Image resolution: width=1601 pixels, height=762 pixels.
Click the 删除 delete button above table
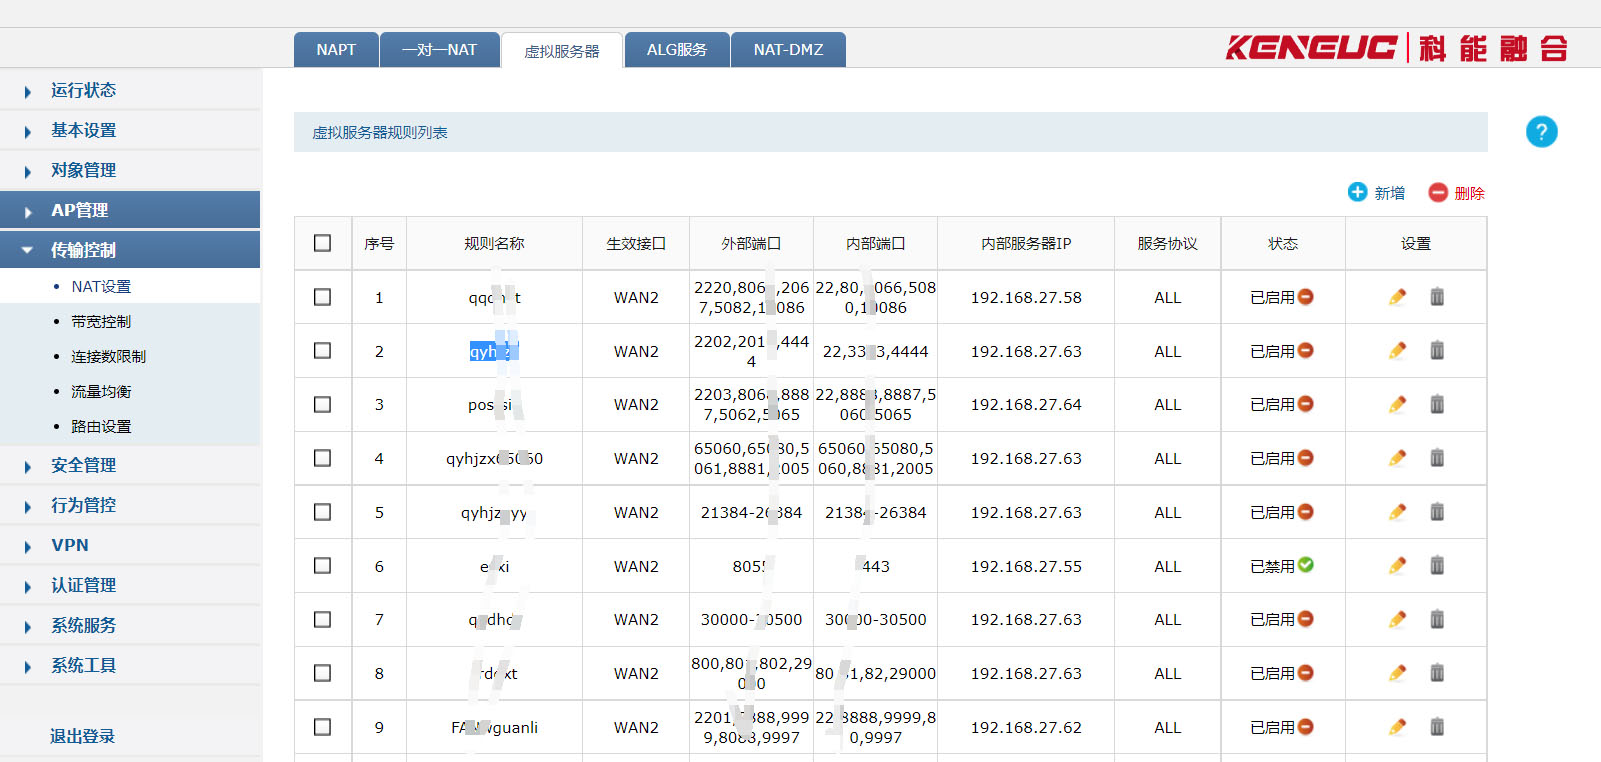click(1457, 193)
